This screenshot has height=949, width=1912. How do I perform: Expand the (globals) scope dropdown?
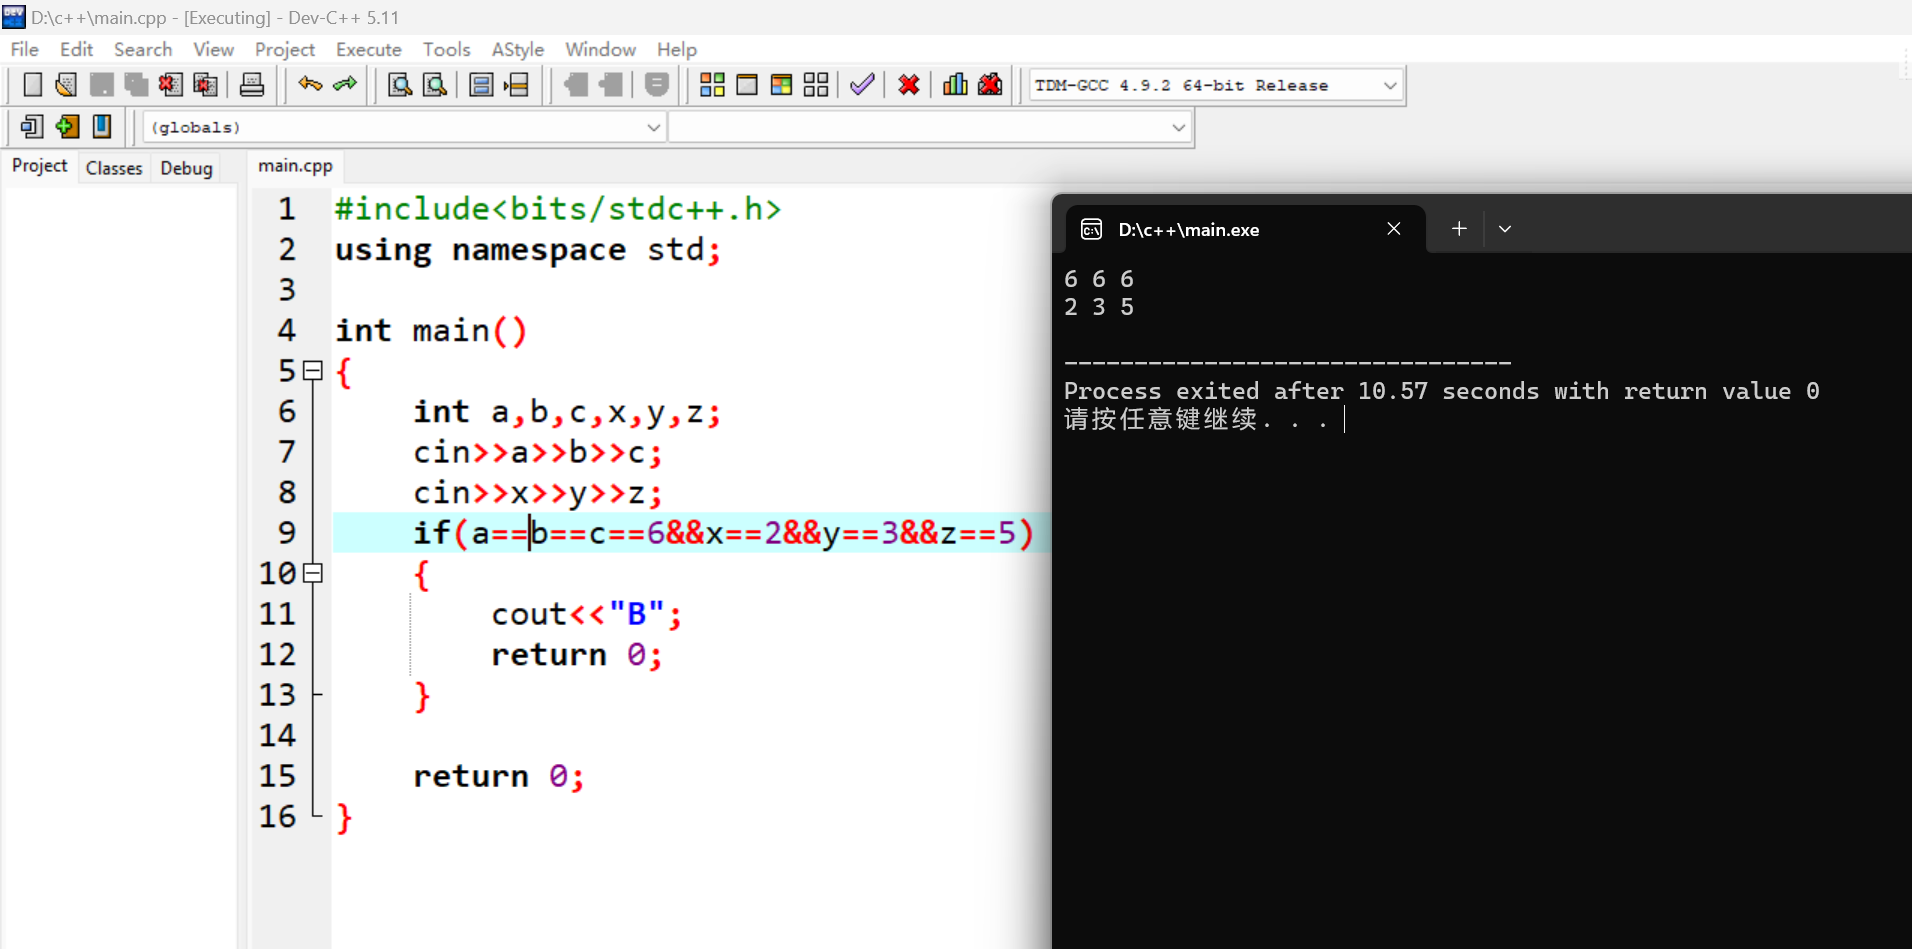tap(653, 128)
